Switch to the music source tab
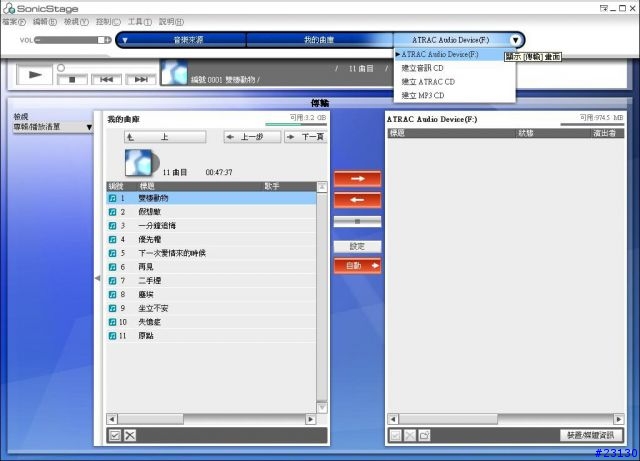This screenshot has width=640, height=461. coord(189,40)
